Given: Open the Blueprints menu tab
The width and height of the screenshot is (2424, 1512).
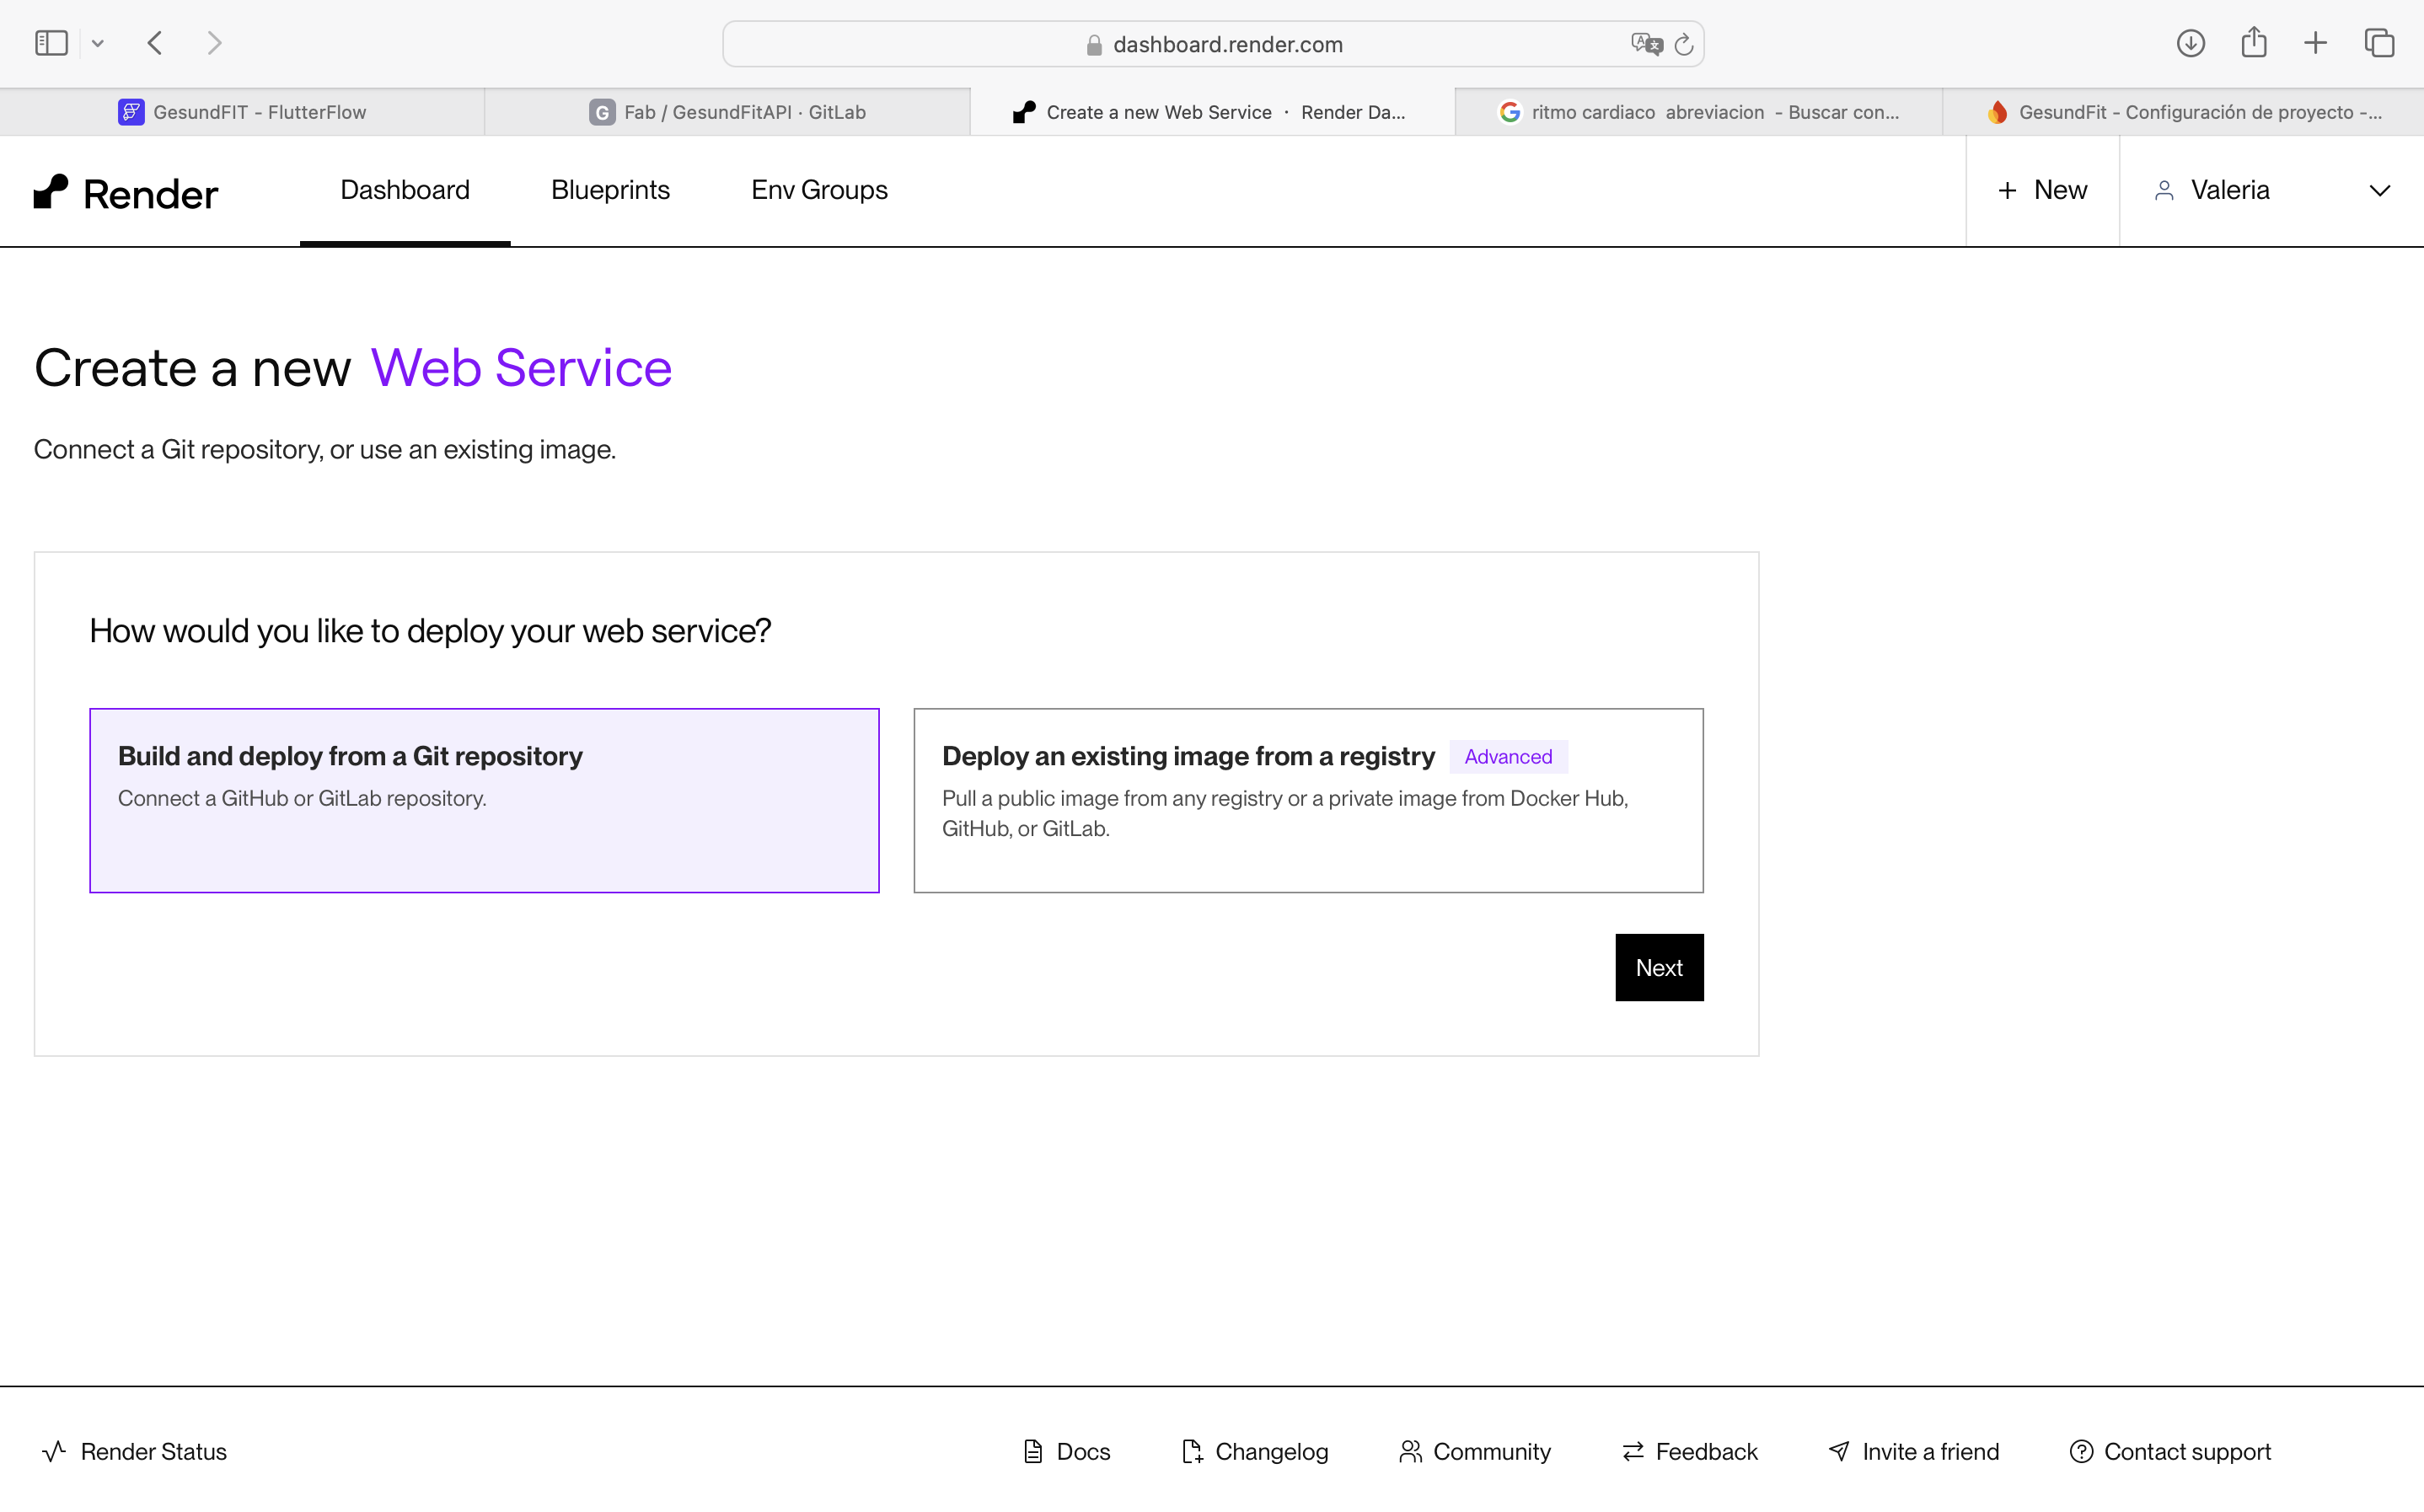Looking at the screenshot, I should pyautogui.click(x=609, y=190).
